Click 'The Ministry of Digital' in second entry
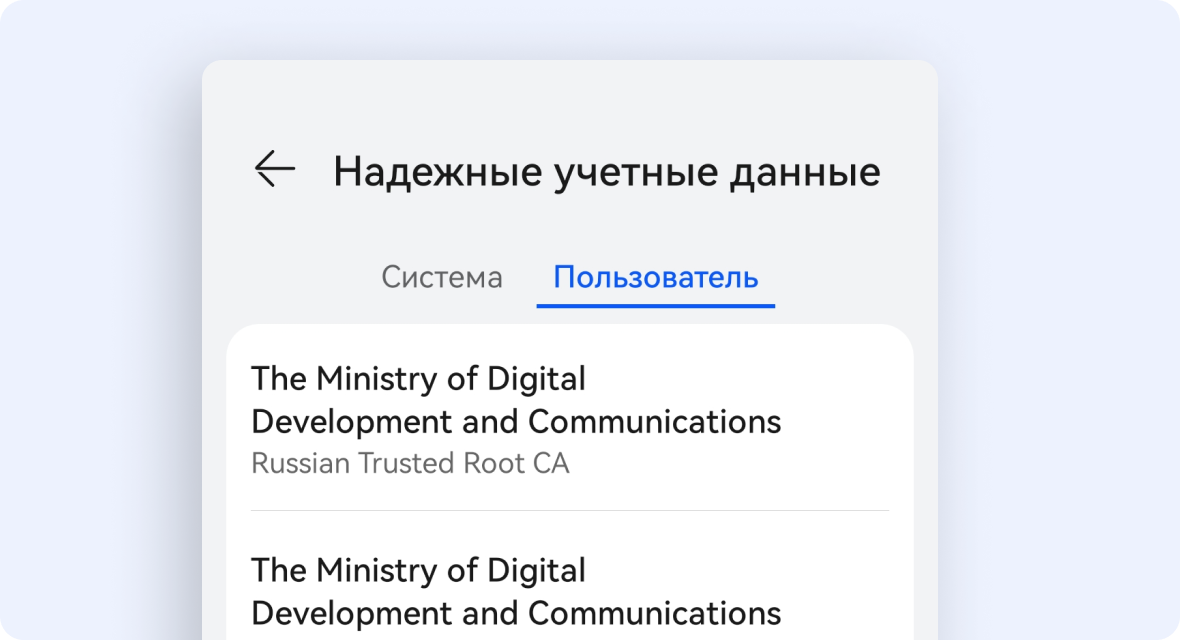This screenshot has width=1180, height=640. tap(418, 571)
